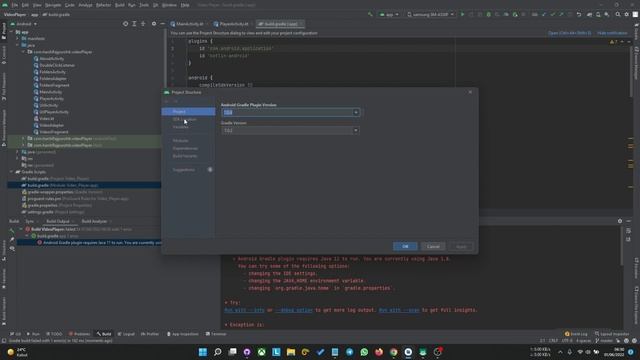The height and width of the screenshot is (360, 640).
Task: Open the Problems tool window tab
Action: click(79, 334)
